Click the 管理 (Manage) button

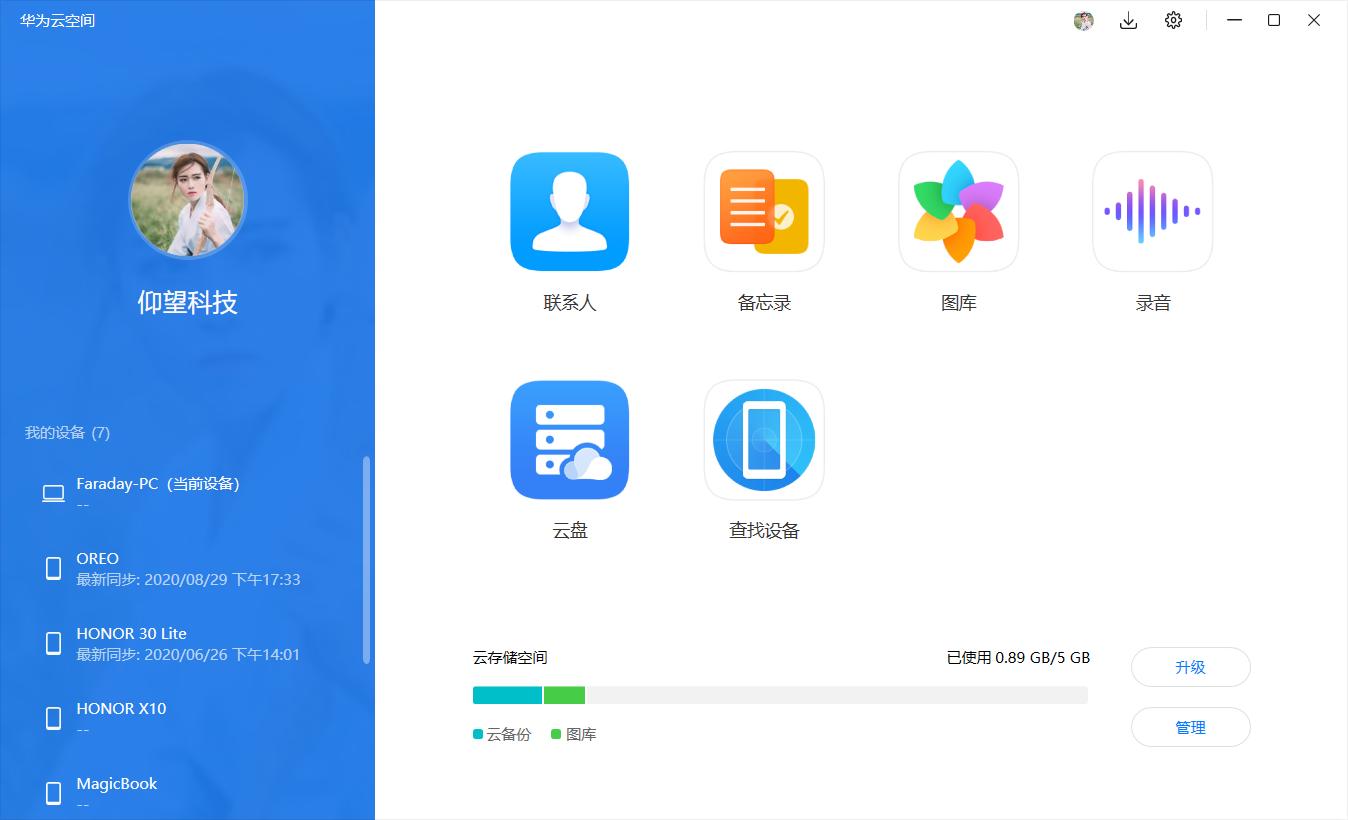point(1190,727)
